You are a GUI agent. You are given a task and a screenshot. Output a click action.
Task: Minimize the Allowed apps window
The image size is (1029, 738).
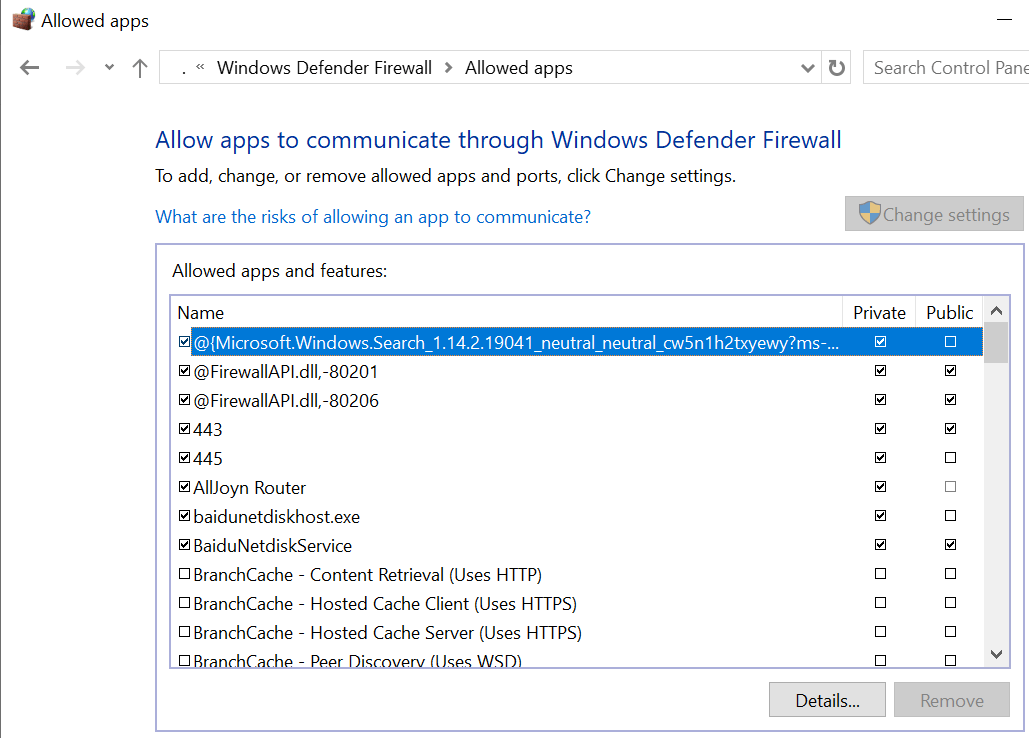tap(1004, 20)
